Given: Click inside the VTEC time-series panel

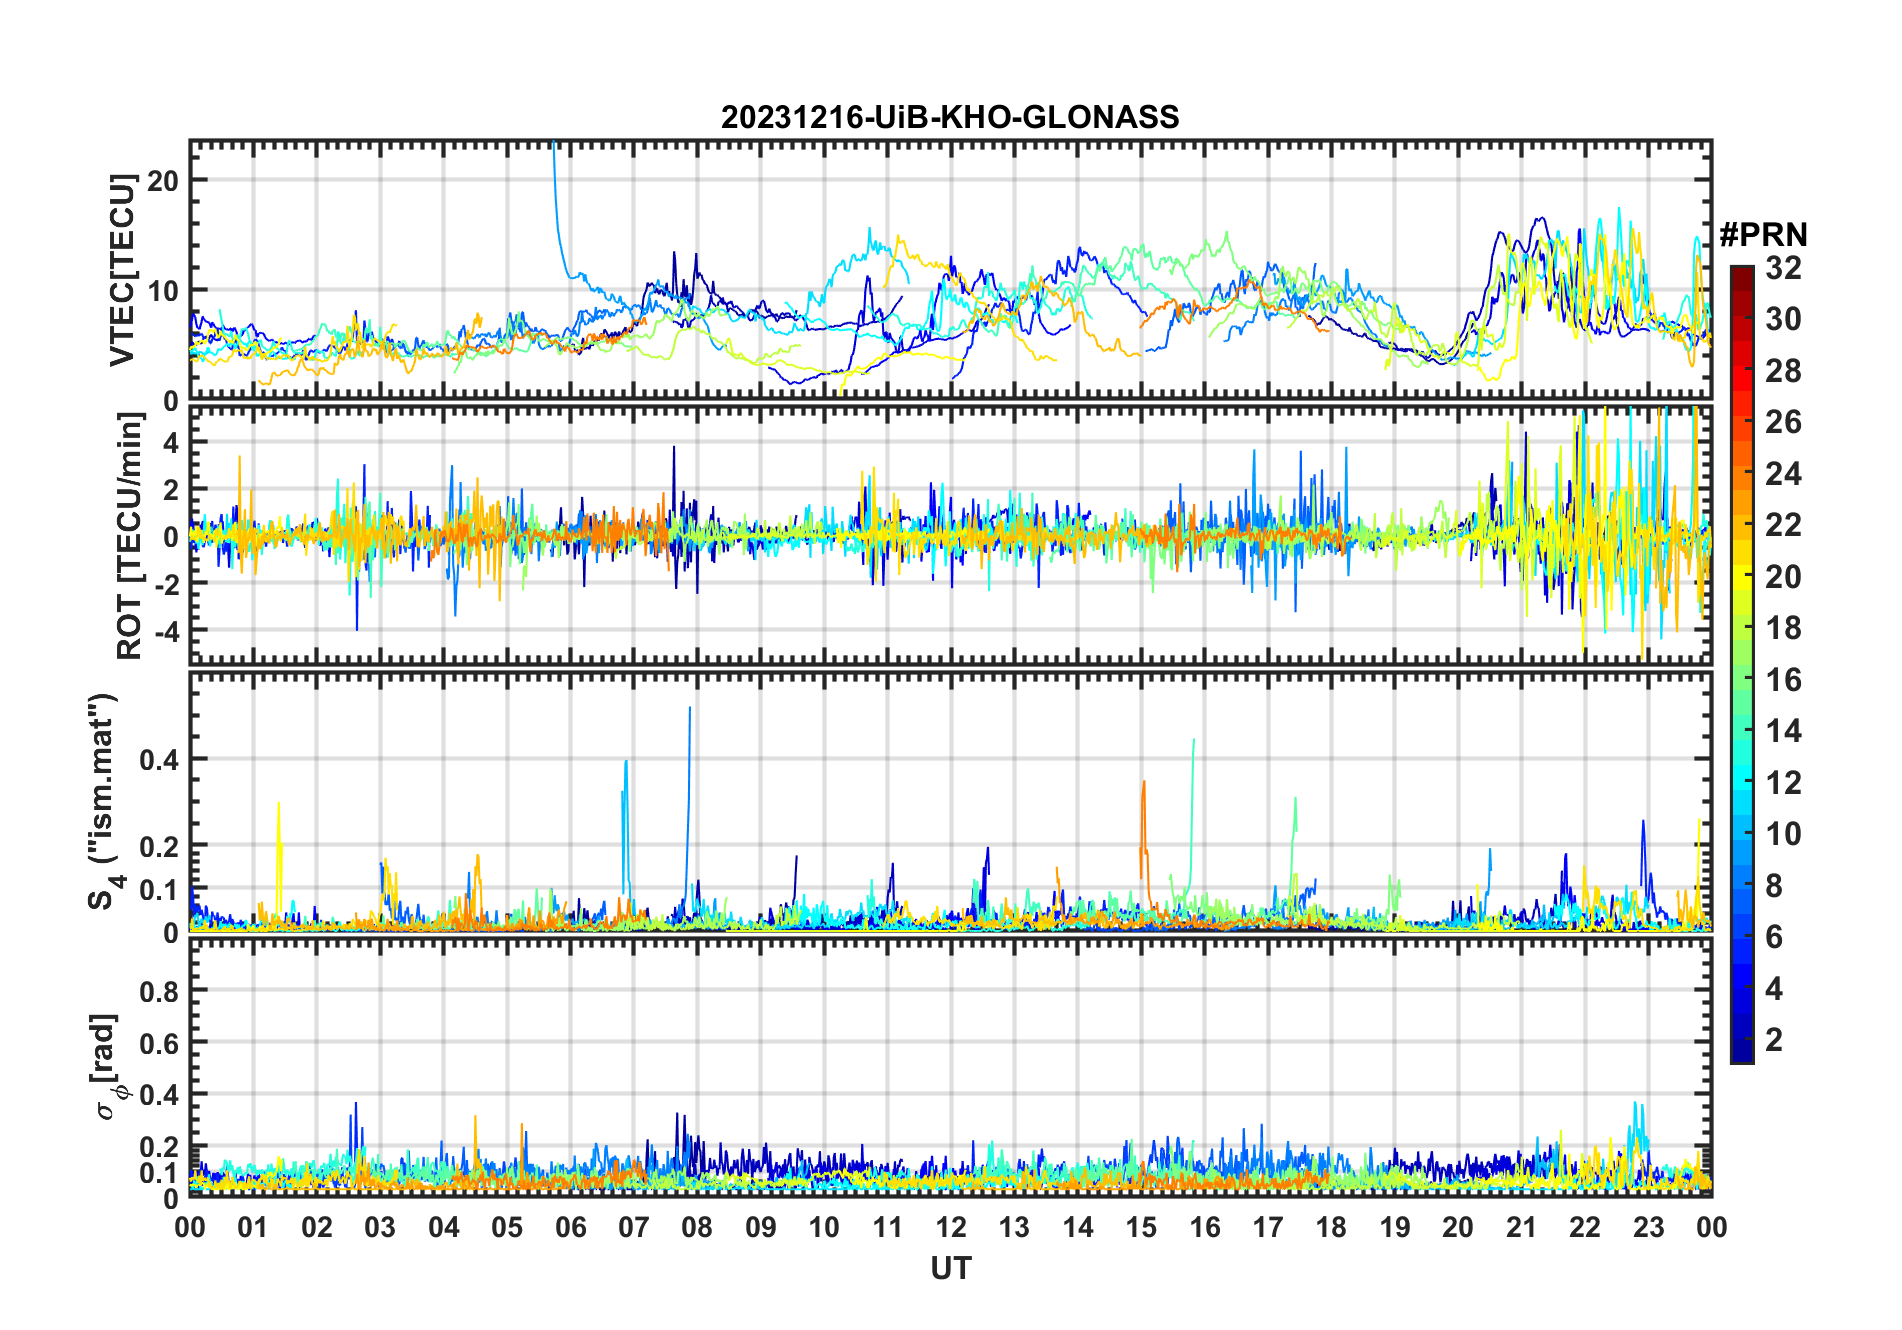Looking at the screenshot, I should (950, 270).
